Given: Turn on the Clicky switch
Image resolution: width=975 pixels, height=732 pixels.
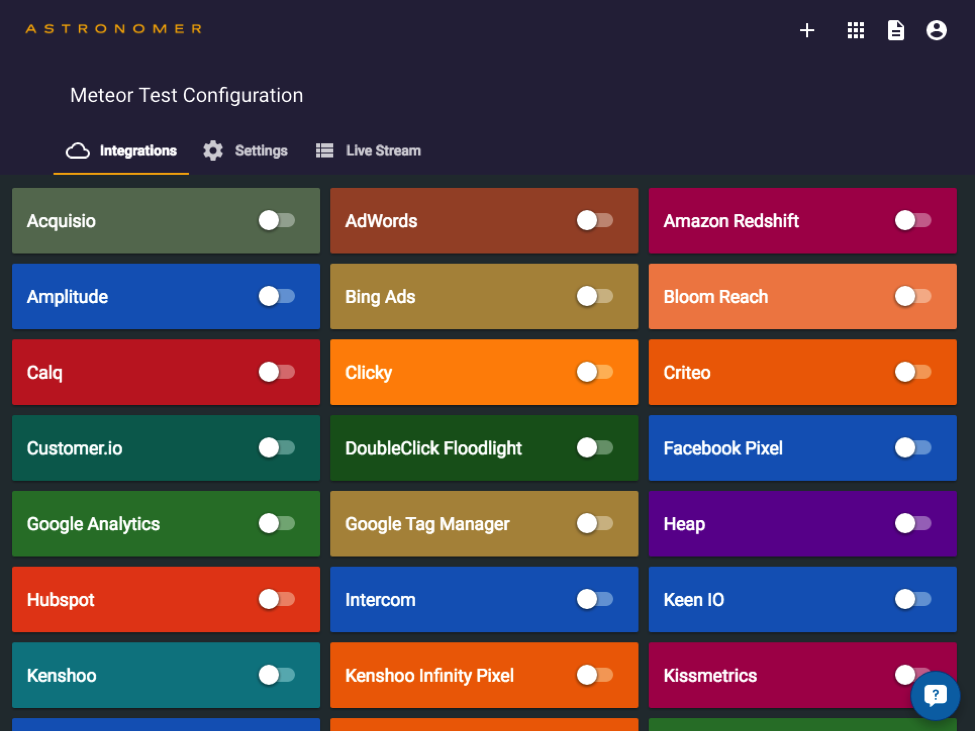Looking at the screenshot, I should [x=595, y=372].
